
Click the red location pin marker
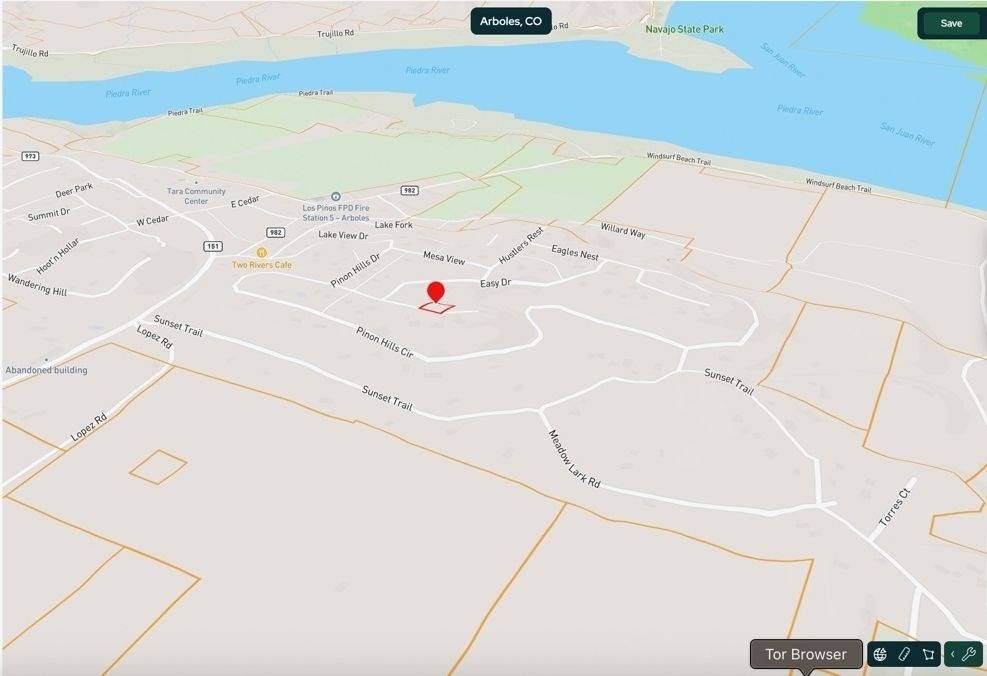[436, 293]
